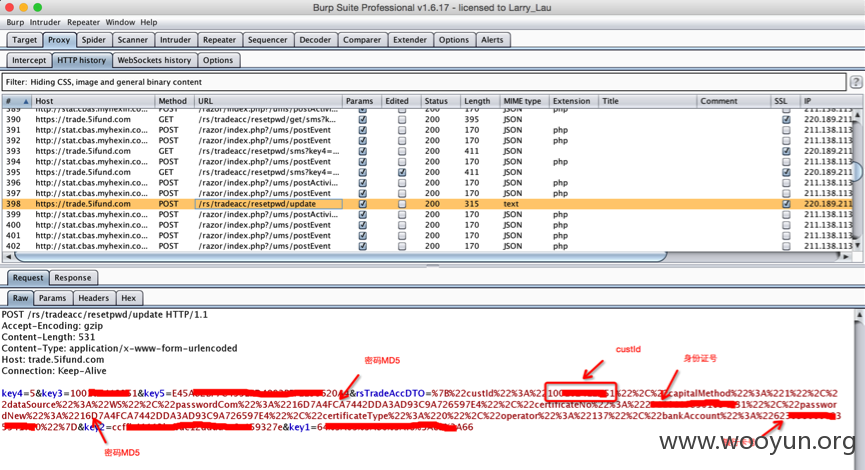
Task: Select history row 402 postEvent
Action: point(428,246)
